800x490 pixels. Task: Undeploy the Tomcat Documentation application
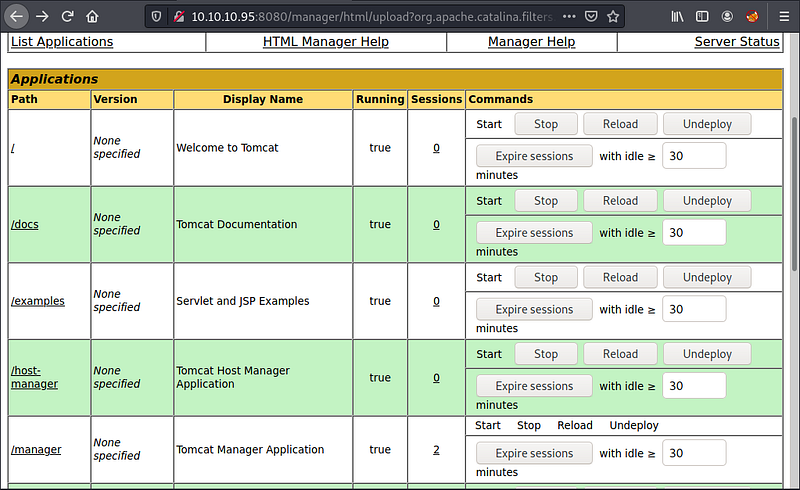click(x=707, y=201)
